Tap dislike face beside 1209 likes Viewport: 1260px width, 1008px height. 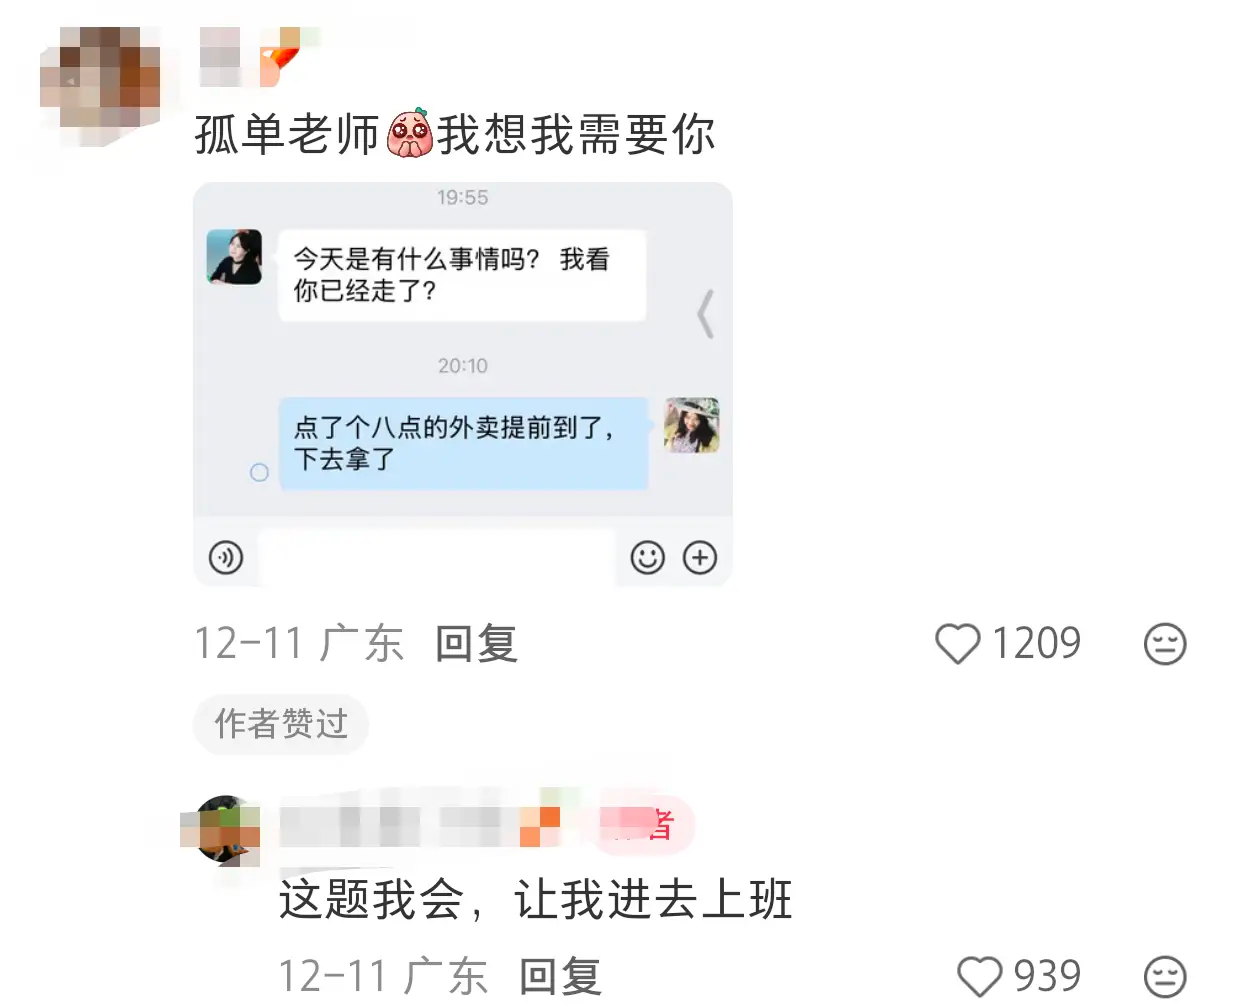point(1165,644)
